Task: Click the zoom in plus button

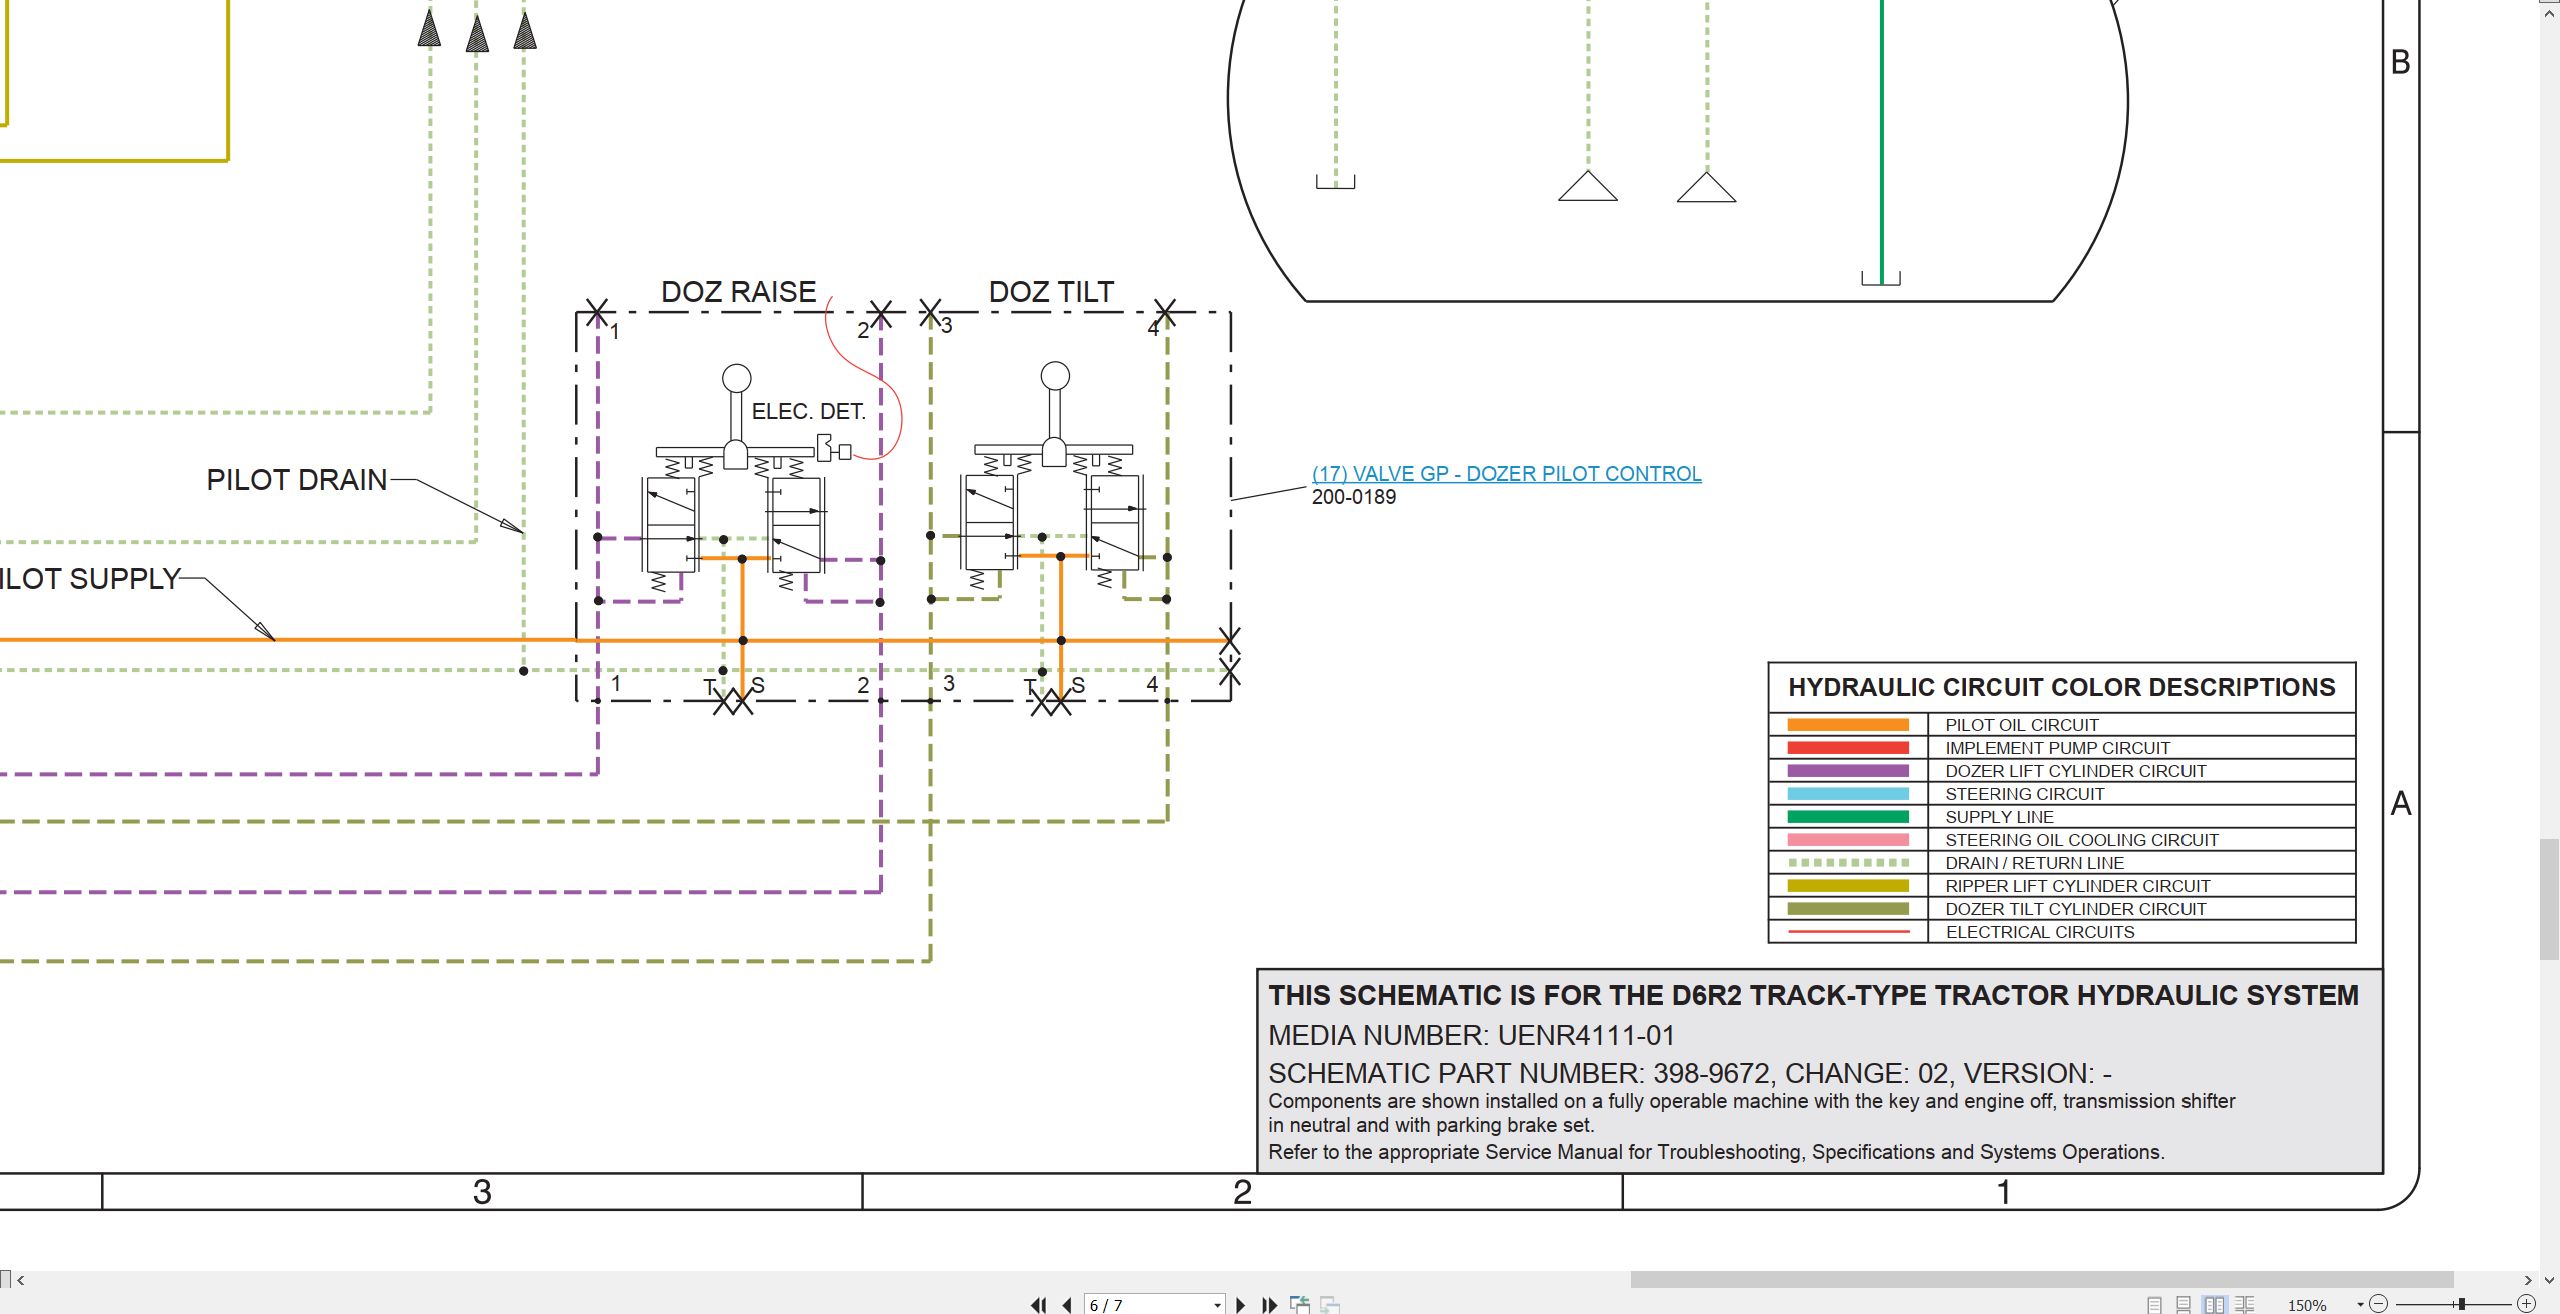Action: point(2526,1304)
